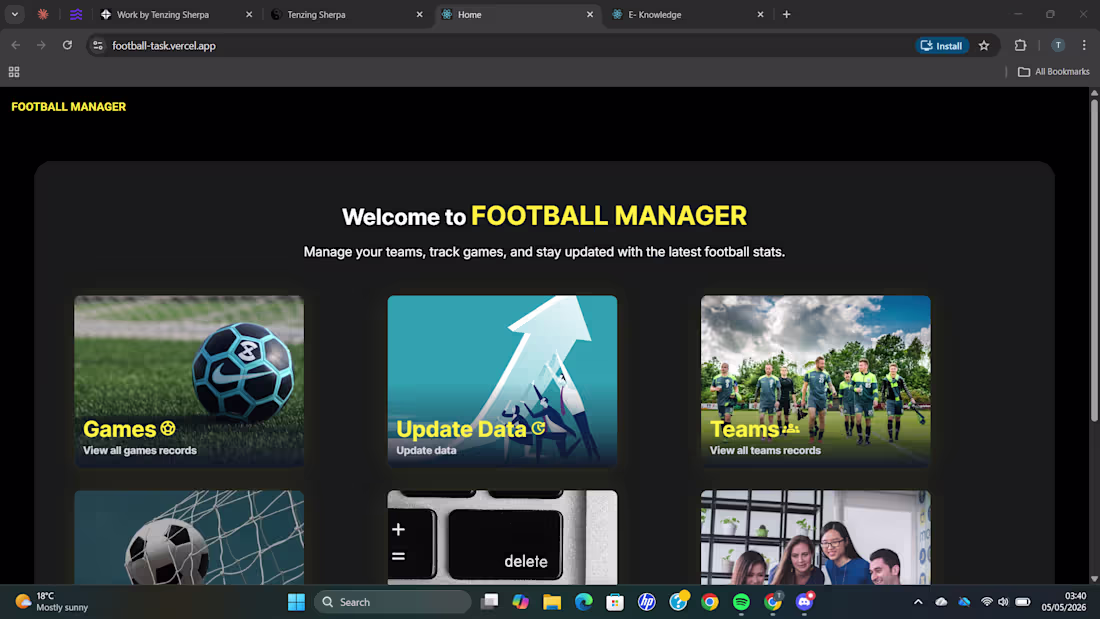The width and height of the screenshot is (1100, 619).
Task: Click the taskbar Search box
Action: pos(393,602)
